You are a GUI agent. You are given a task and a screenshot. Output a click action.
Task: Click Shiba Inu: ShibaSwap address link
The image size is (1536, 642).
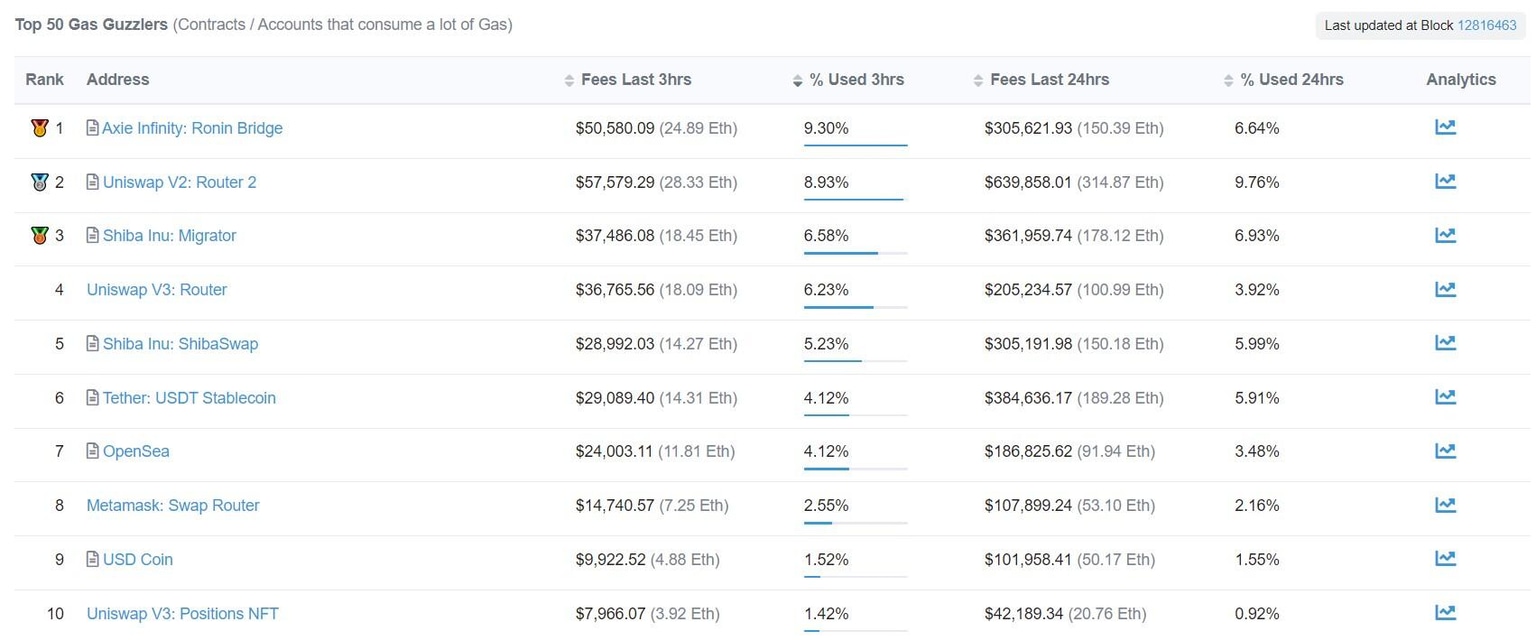pos(180,344)
